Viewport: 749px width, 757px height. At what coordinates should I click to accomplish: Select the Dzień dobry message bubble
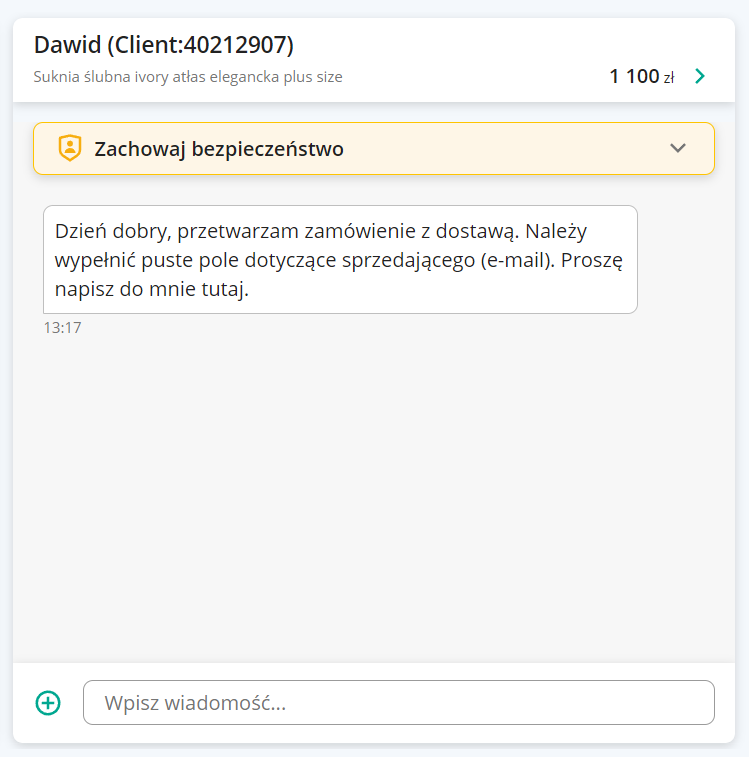click(340, 259)
